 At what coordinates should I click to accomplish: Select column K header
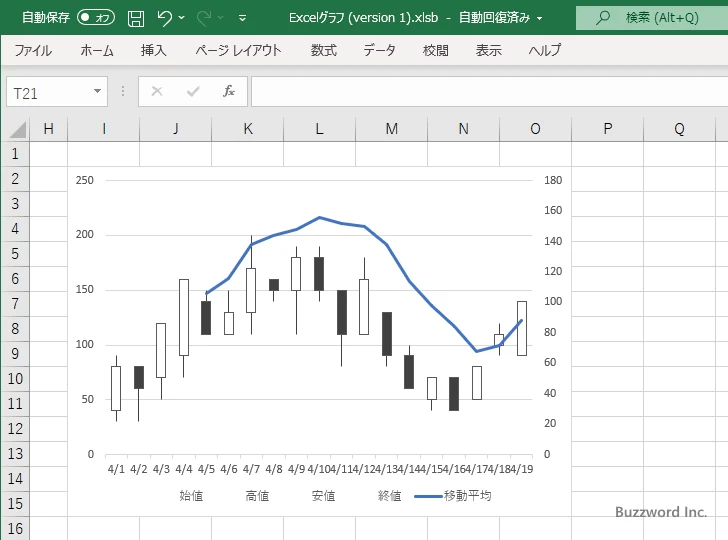(x=247, y=129)
